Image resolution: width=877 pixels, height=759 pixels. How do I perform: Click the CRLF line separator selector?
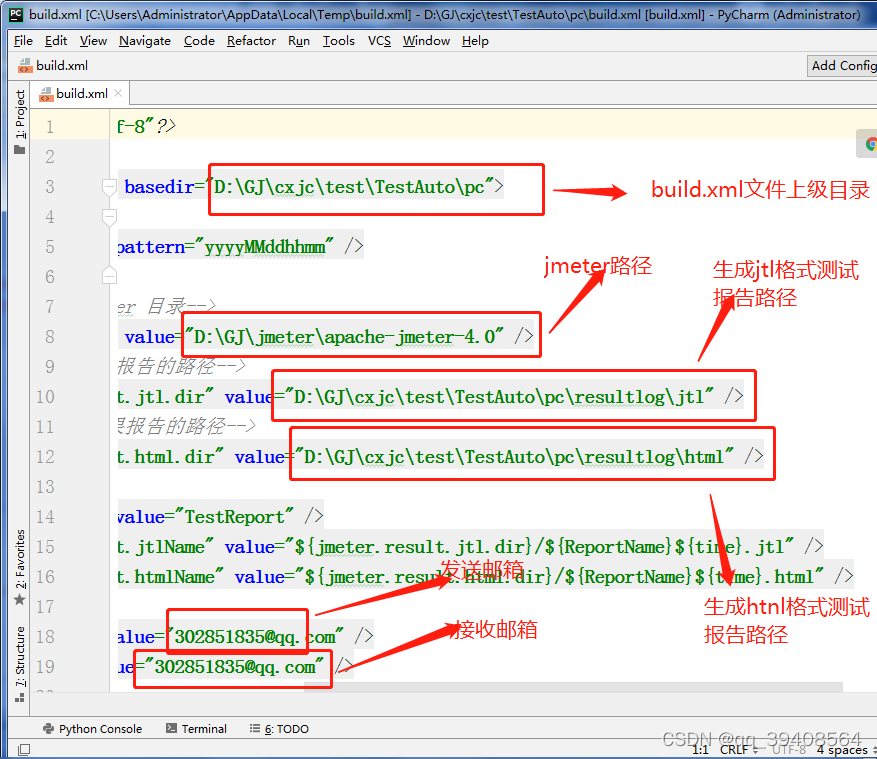coord(738,749)
